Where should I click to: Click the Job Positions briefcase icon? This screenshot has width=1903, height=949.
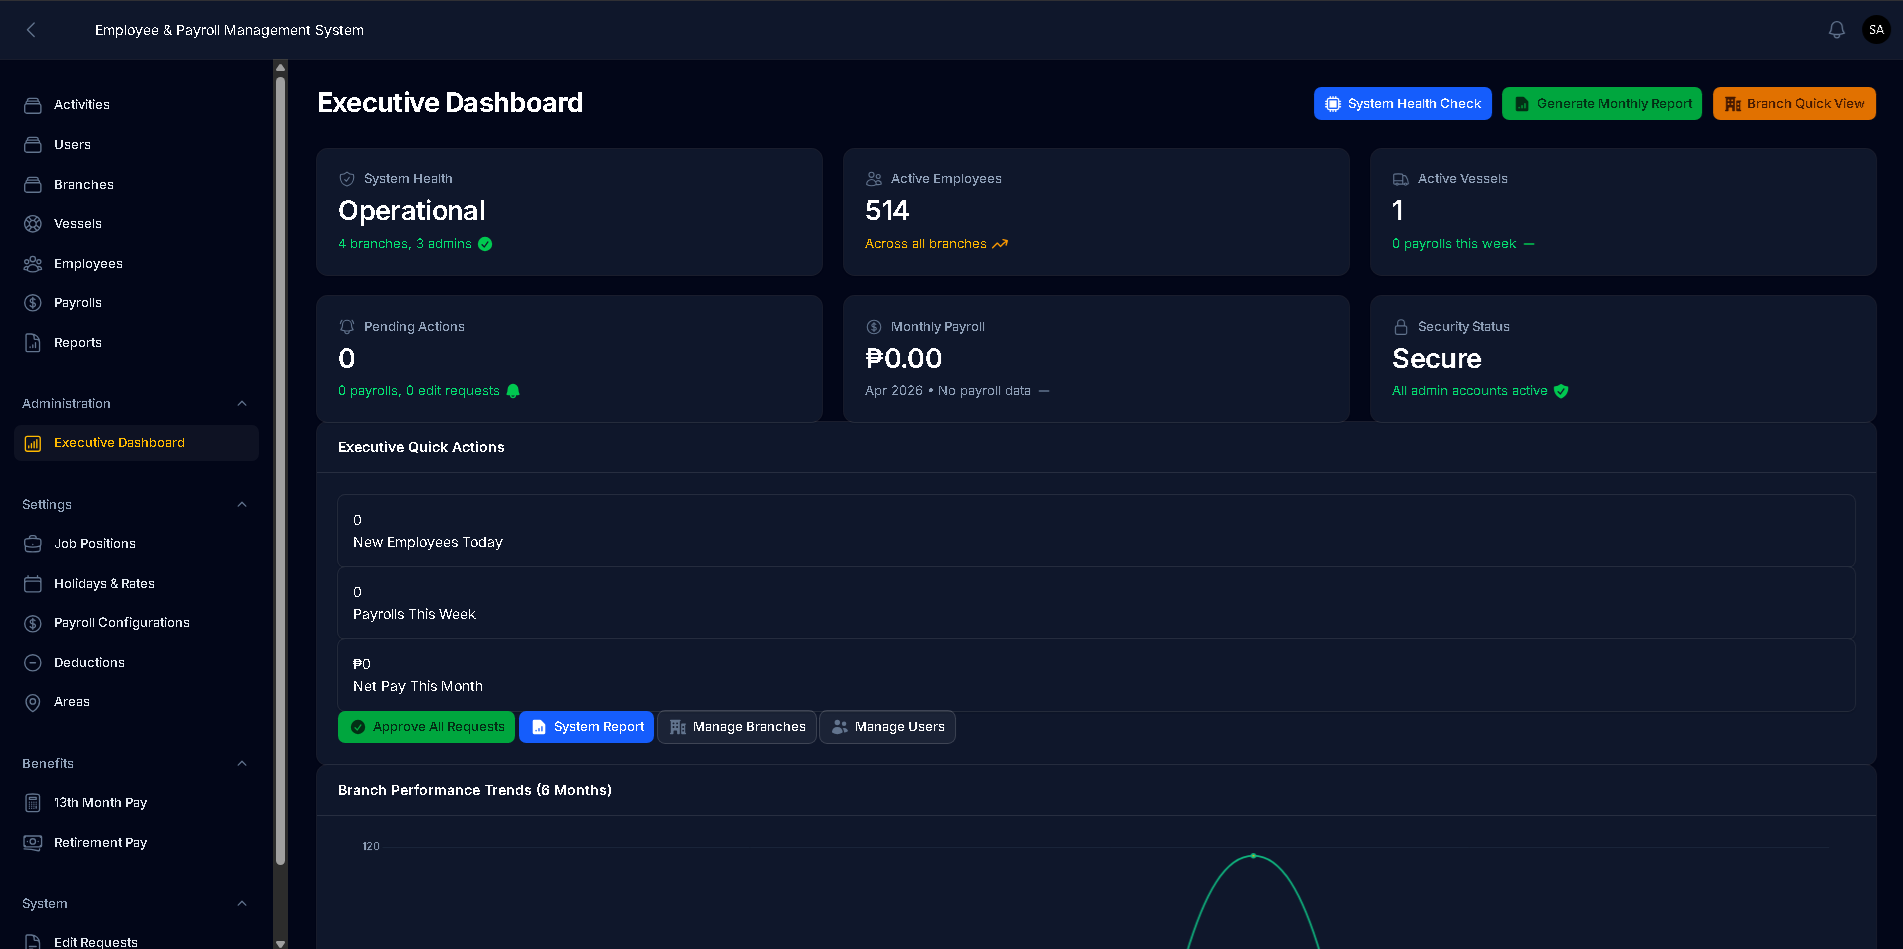[33, 544]
